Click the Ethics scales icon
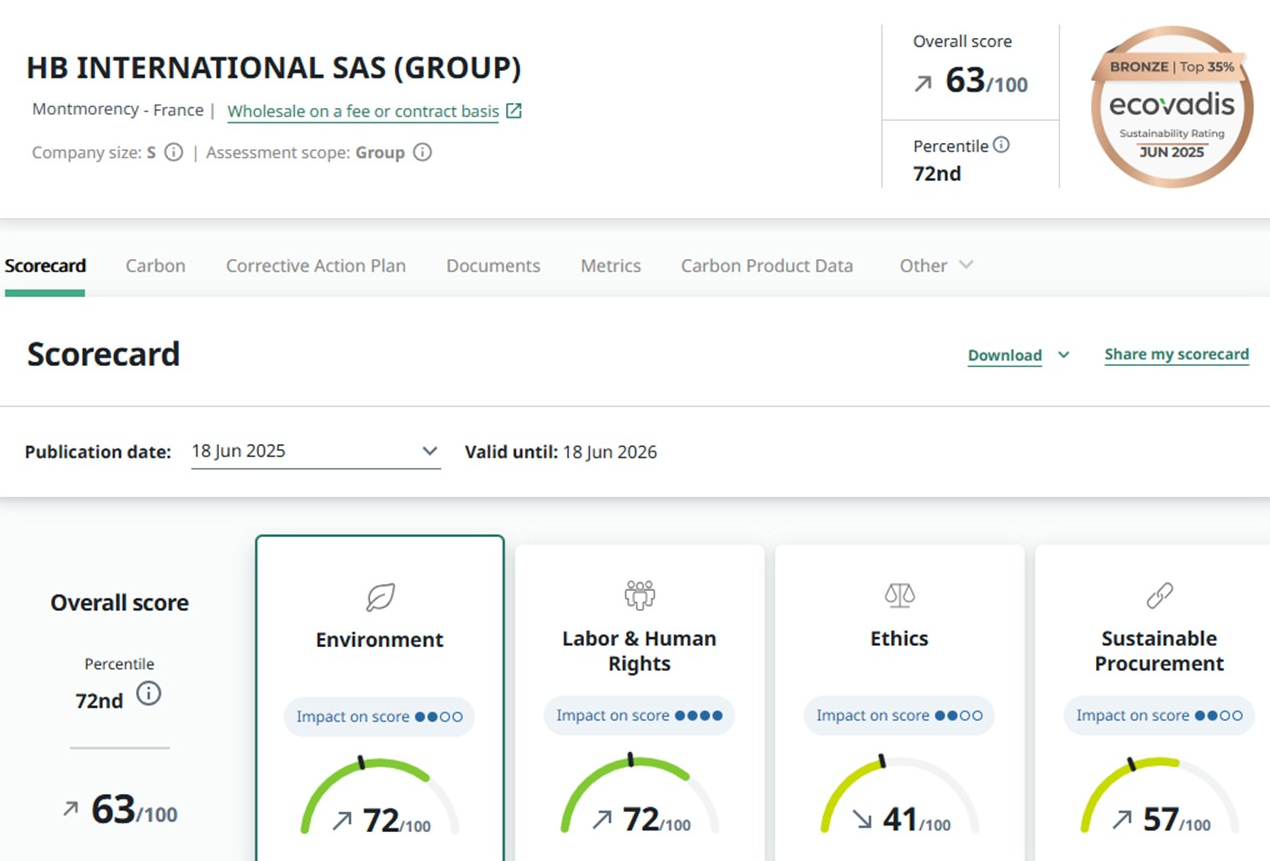Viewport: 1270px width, 861px height. tap(899, 596)
